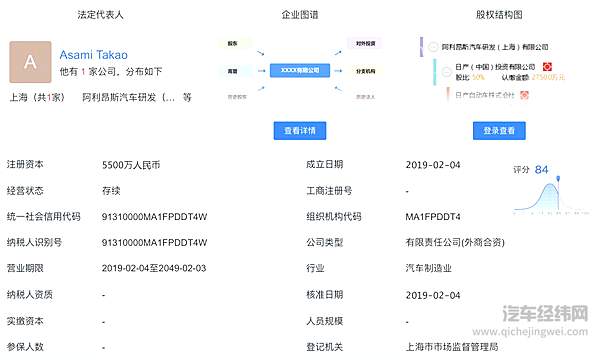Click the 成立日期 value 2019-02-04
This screenshot has height=360, width=600.
tap(433, 165)
